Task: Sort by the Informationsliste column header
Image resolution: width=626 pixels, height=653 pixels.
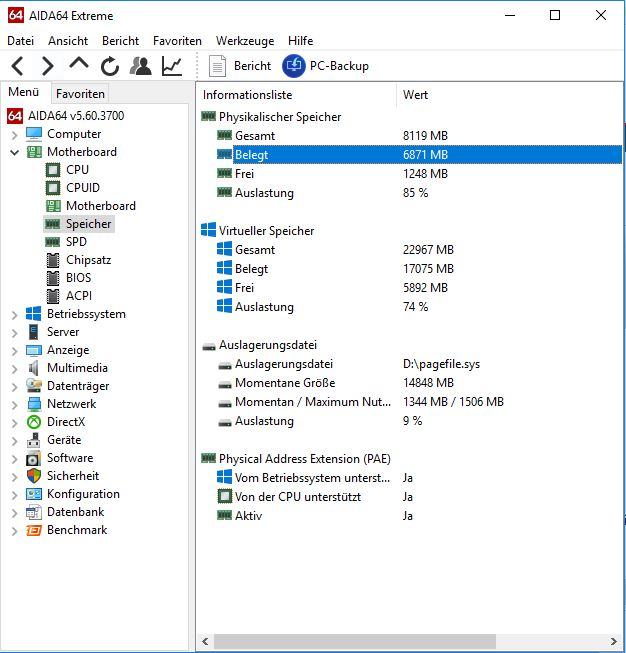Action: [296, 95]
